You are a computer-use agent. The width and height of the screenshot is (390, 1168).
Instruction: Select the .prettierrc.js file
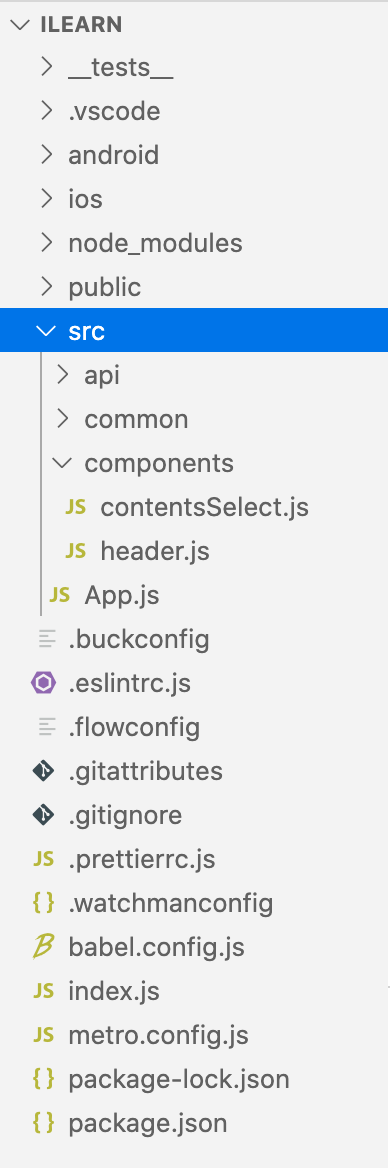click(x=141, y=859)
